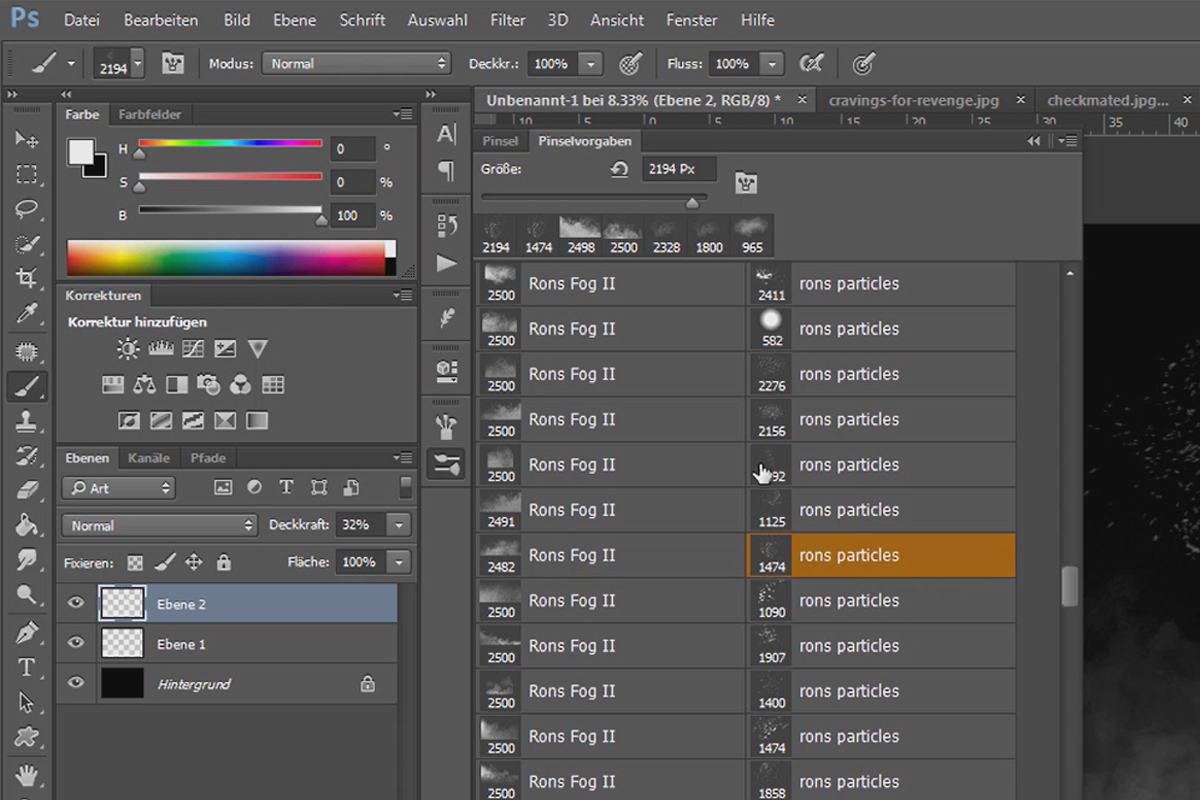Toggle pressure for opacity button

(629, 63)
